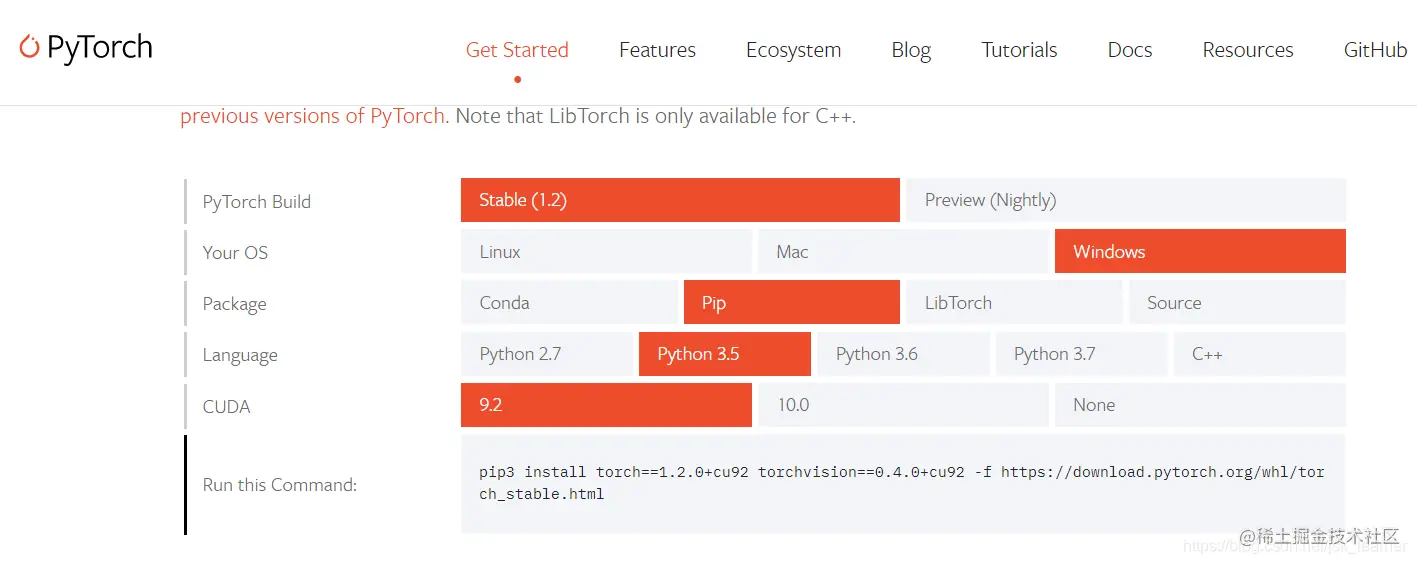The image size is (1417, 564).
Task: Select CUDA version 9.2
Action: coord(606,405)
